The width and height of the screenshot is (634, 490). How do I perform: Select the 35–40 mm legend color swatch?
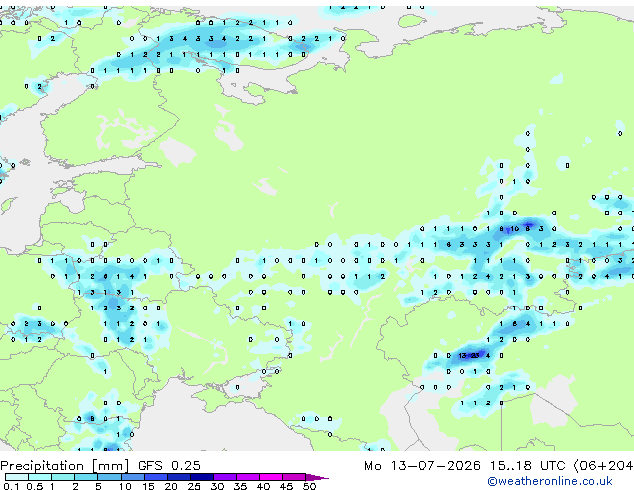(248, 477)
